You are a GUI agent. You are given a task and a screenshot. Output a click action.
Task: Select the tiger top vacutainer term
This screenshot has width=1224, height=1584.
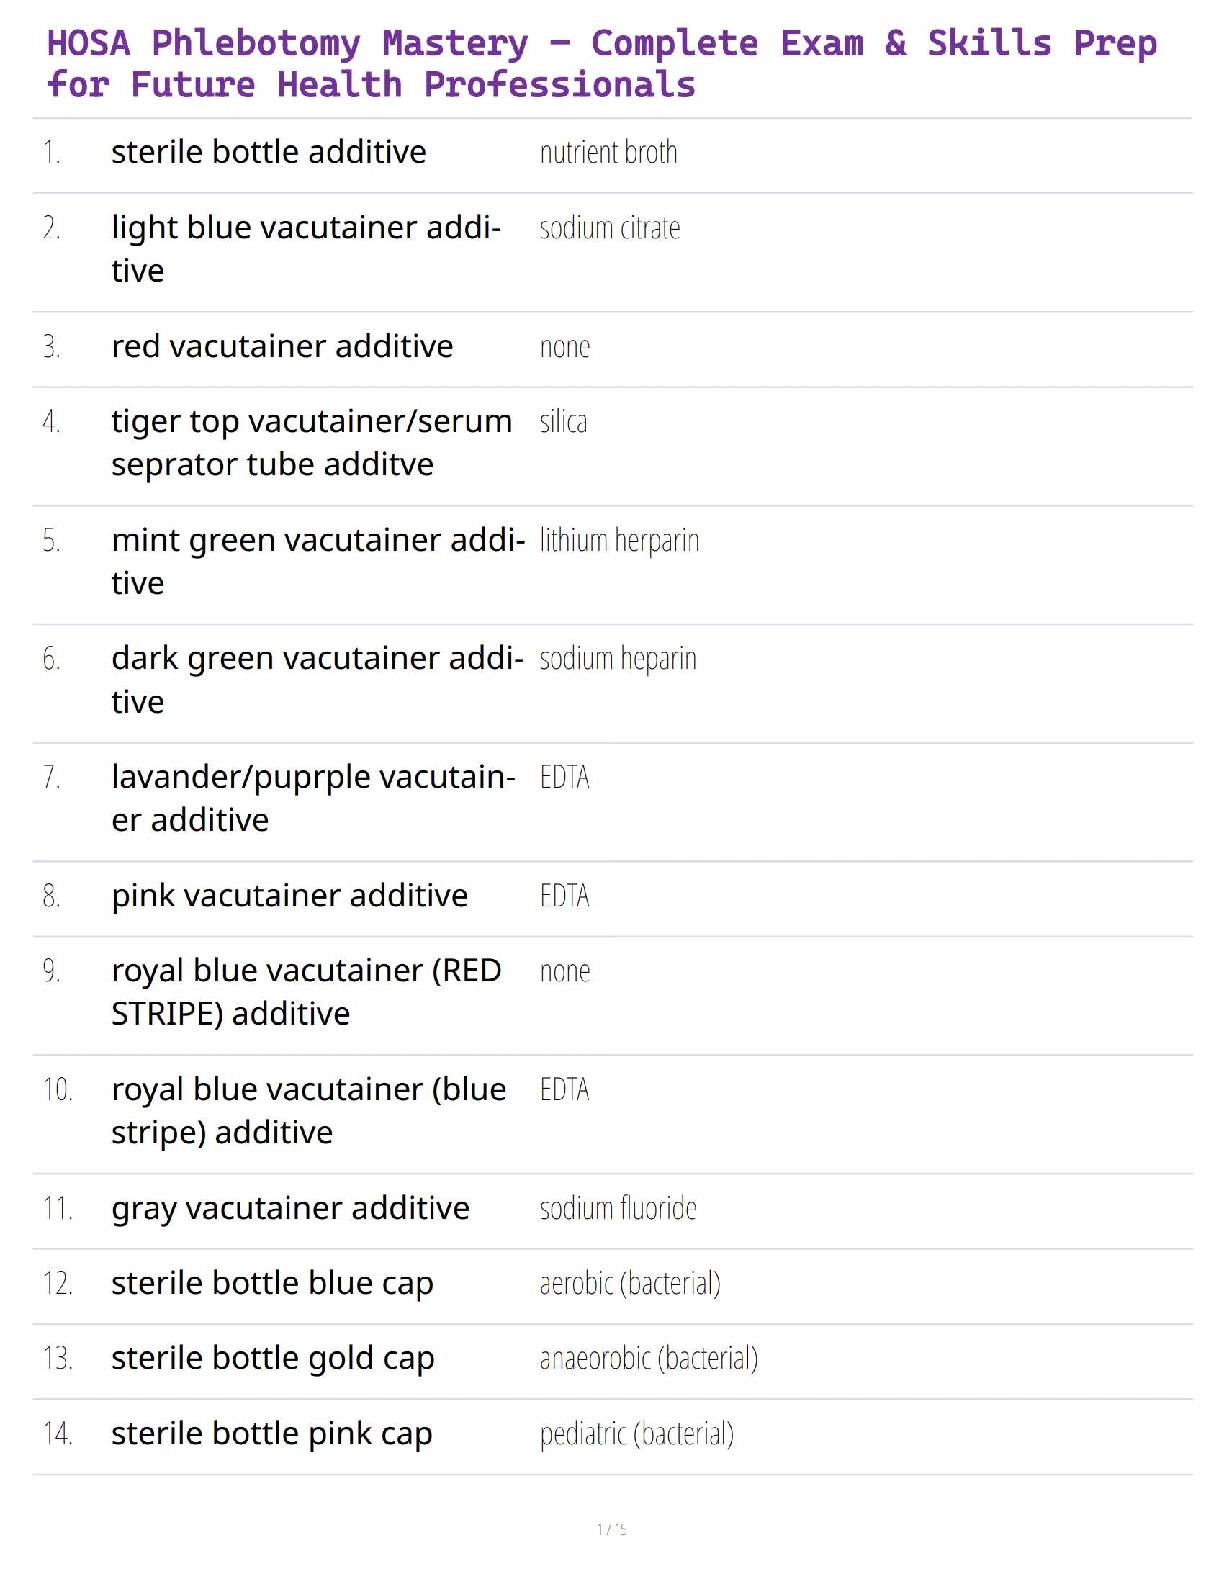click(310, 442)
